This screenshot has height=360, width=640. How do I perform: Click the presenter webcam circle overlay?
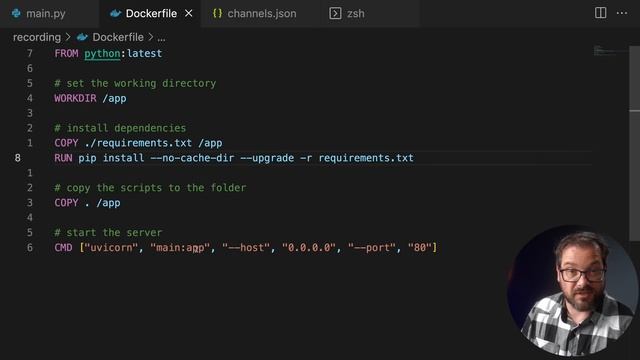pos(573,291)
